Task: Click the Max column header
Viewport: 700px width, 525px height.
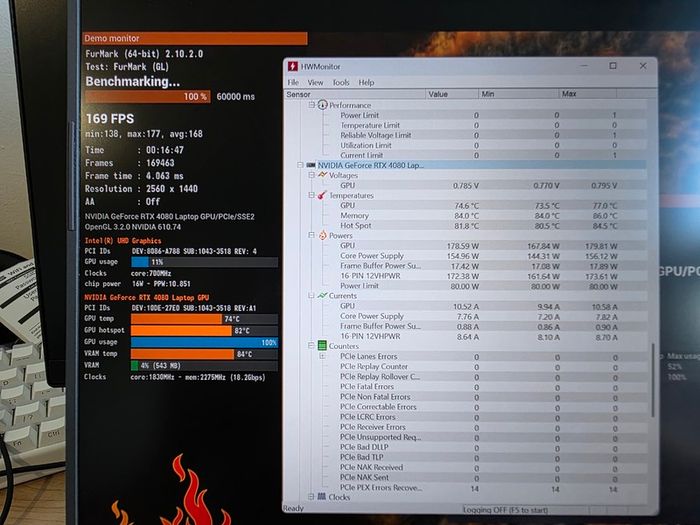Action: pos(588,94)
